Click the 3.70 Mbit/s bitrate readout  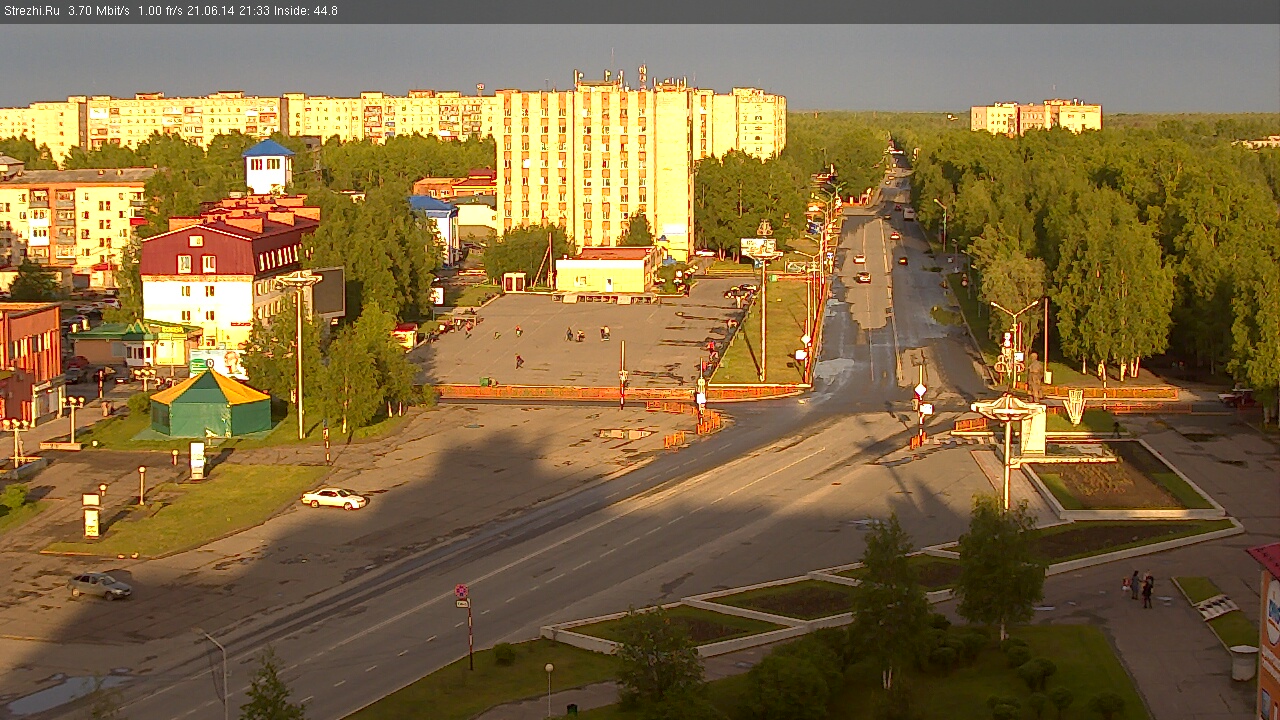pos(99,11)
